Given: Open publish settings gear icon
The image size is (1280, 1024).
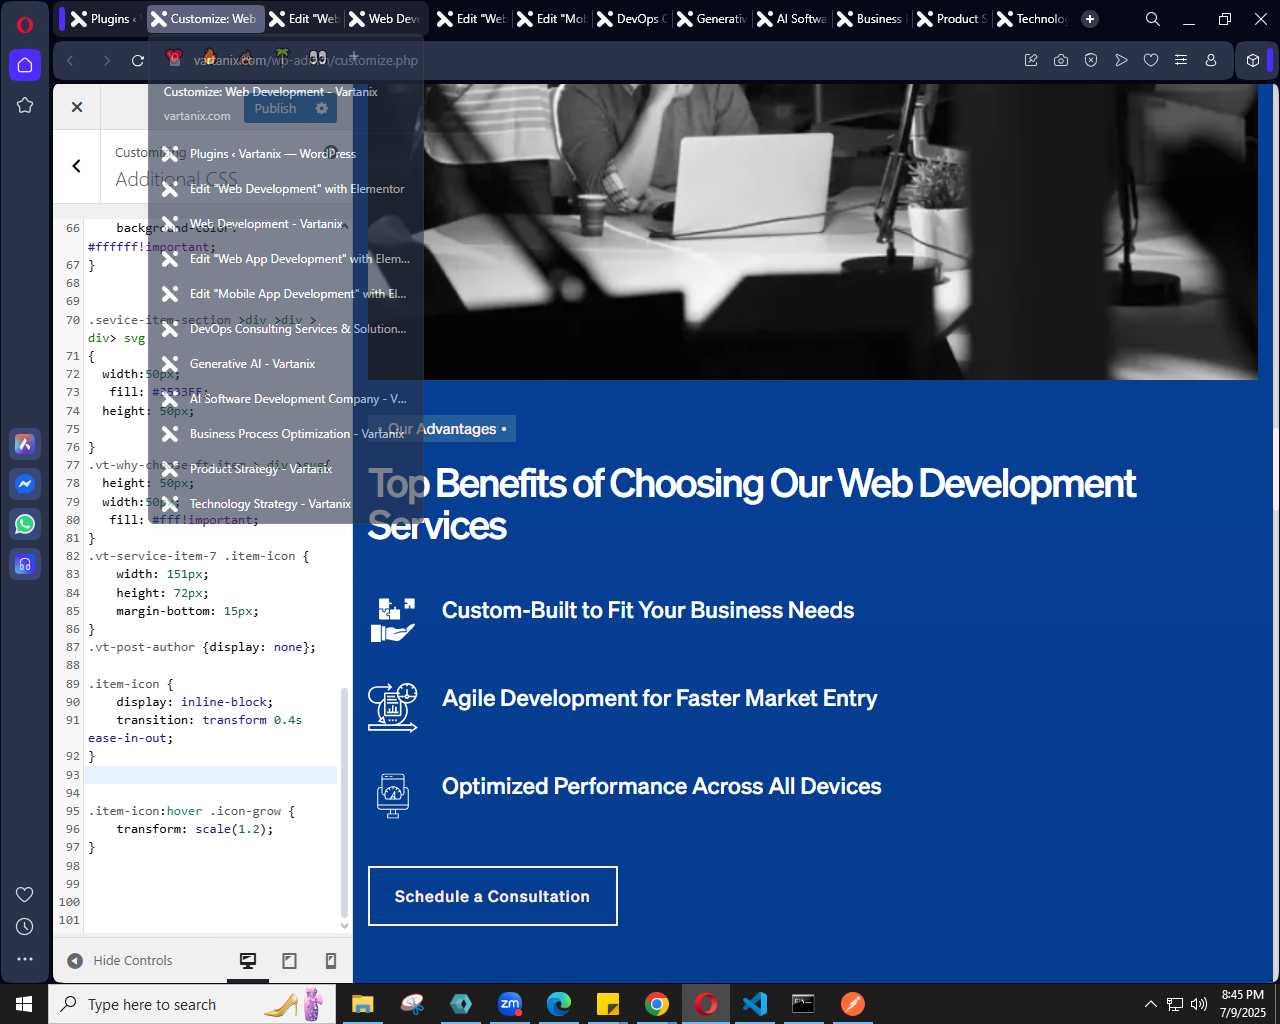Looking at the screenshot, I should (x=321, y=108).
